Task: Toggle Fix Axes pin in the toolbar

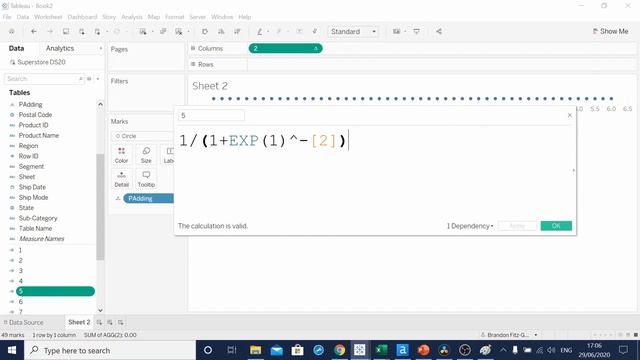Action: point(315,31)
